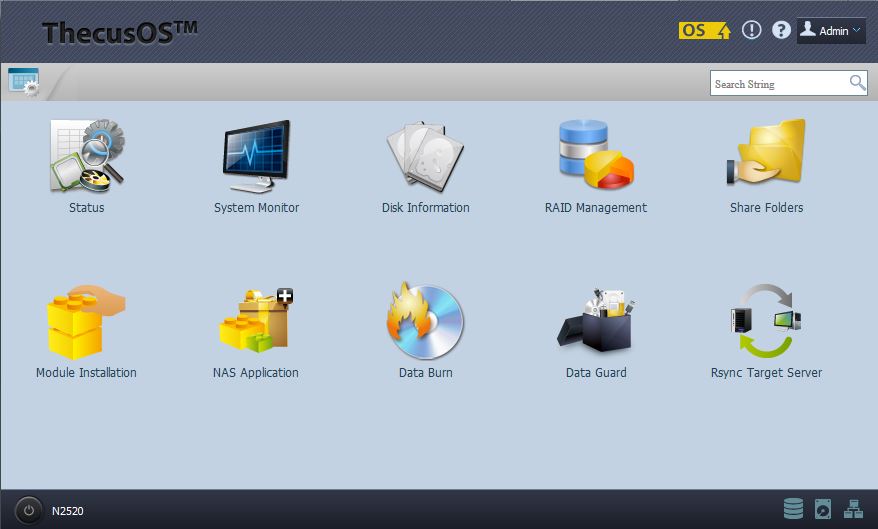The image size is (878, 529).
Task: View system alerts exclamation icon
Action: tap(751, 30)
